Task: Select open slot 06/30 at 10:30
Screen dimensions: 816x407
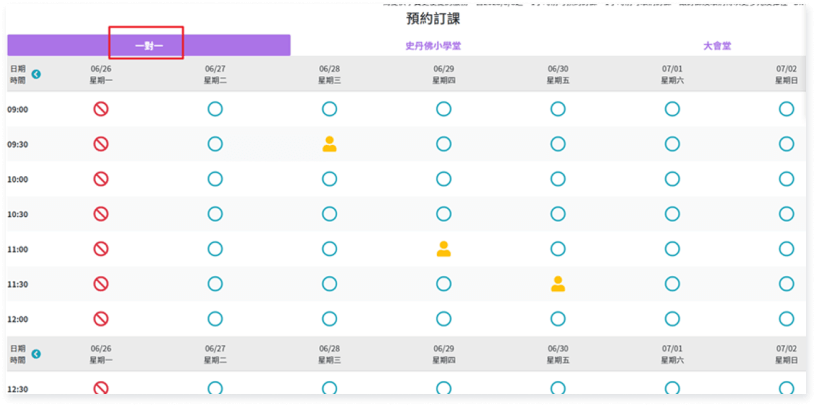Action: (558, 214)
